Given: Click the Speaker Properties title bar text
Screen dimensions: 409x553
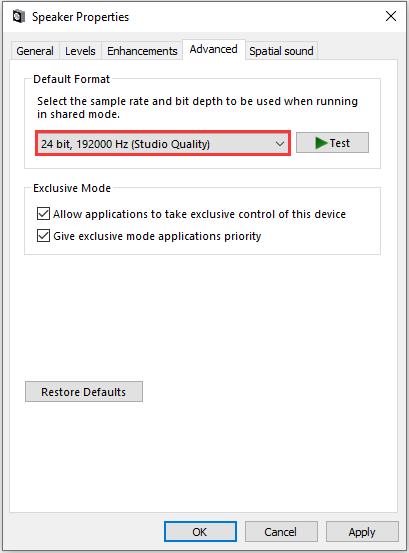Looking at the screenshot, I should [80, 17].
